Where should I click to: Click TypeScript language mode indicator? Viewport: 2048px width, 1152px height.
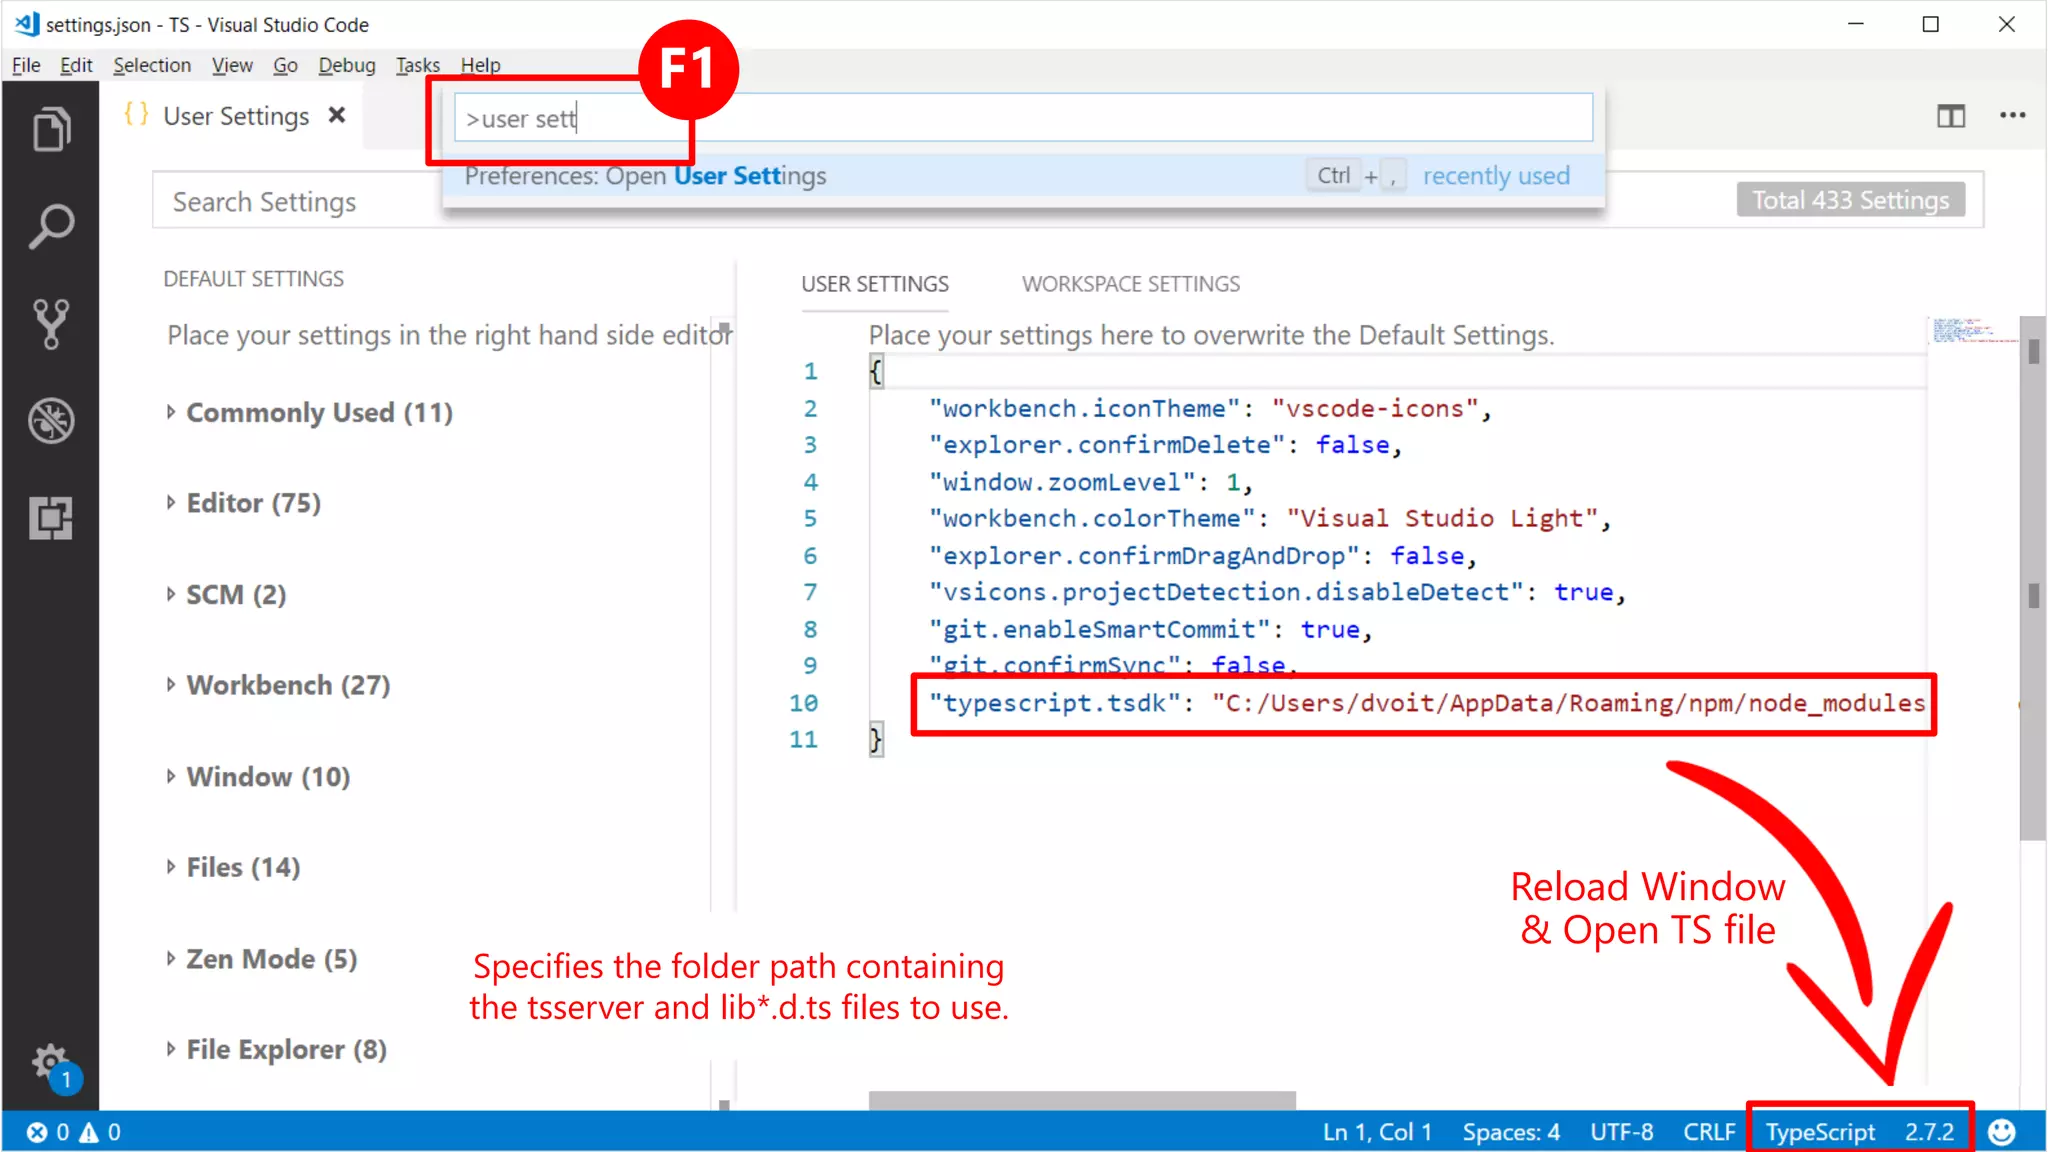[1820, 1132]
